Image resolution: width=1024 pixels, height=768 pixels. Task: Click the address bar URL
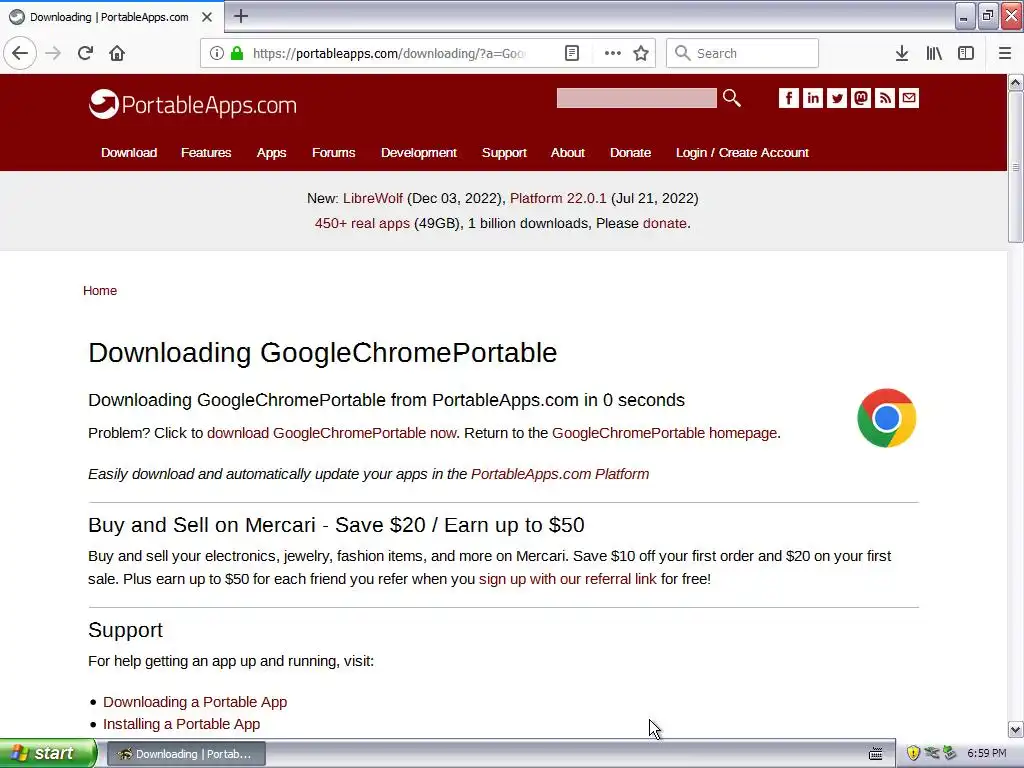tap(389, 53)
